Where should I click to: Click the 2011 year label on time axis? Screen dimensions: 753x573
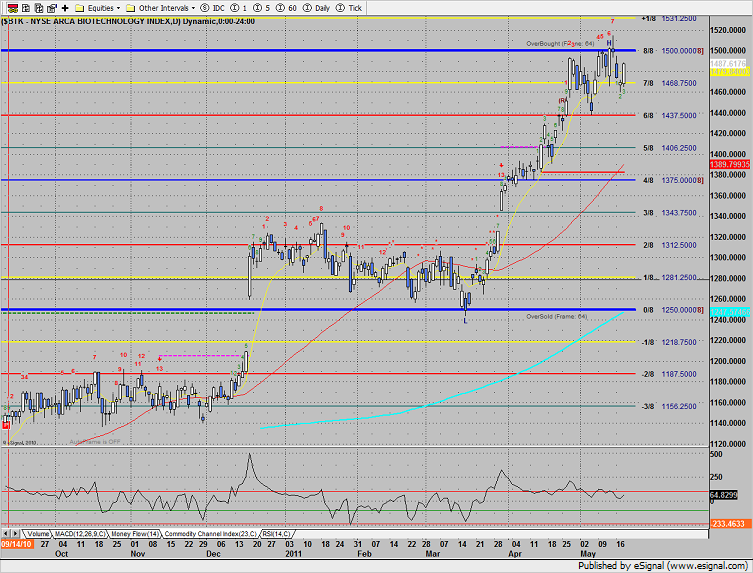pyautogui.click(x=293, y=554)
